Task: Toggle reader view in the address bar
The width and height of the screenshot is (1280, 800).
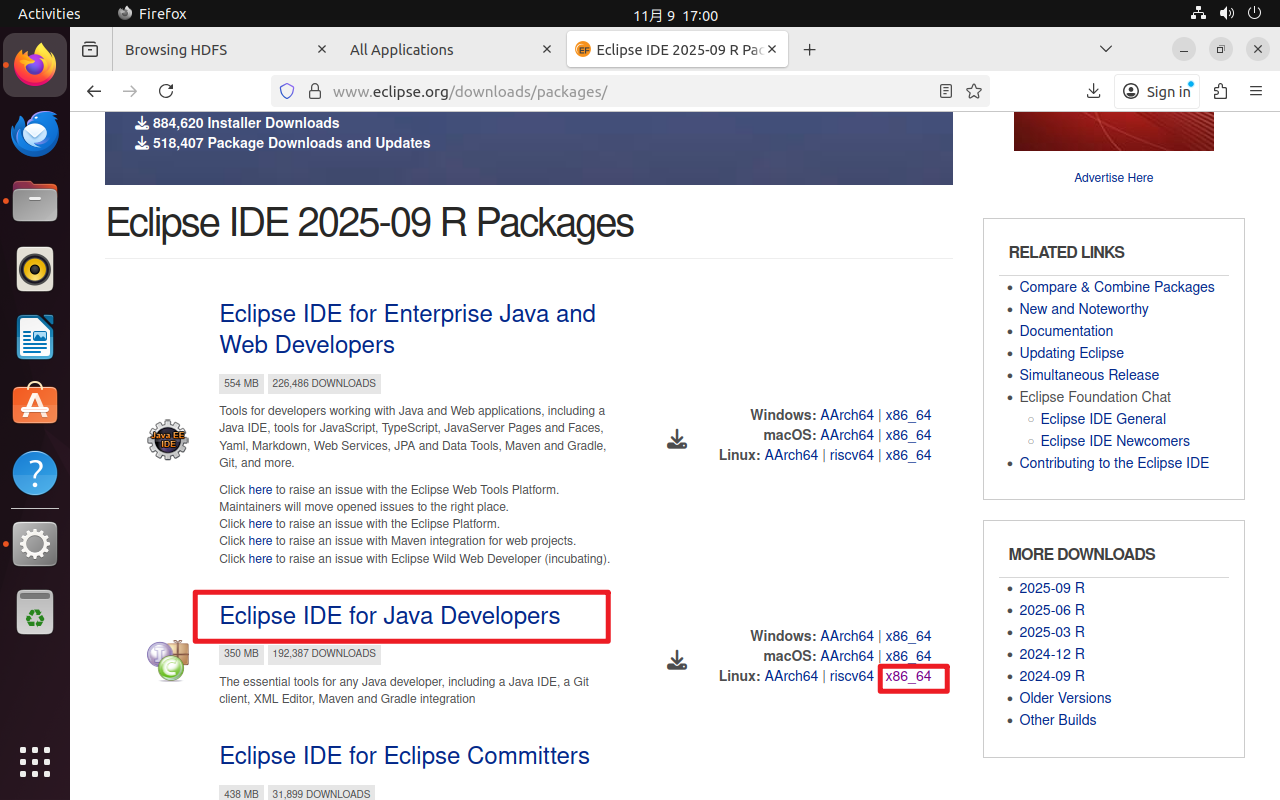Action: pos(945,91)
